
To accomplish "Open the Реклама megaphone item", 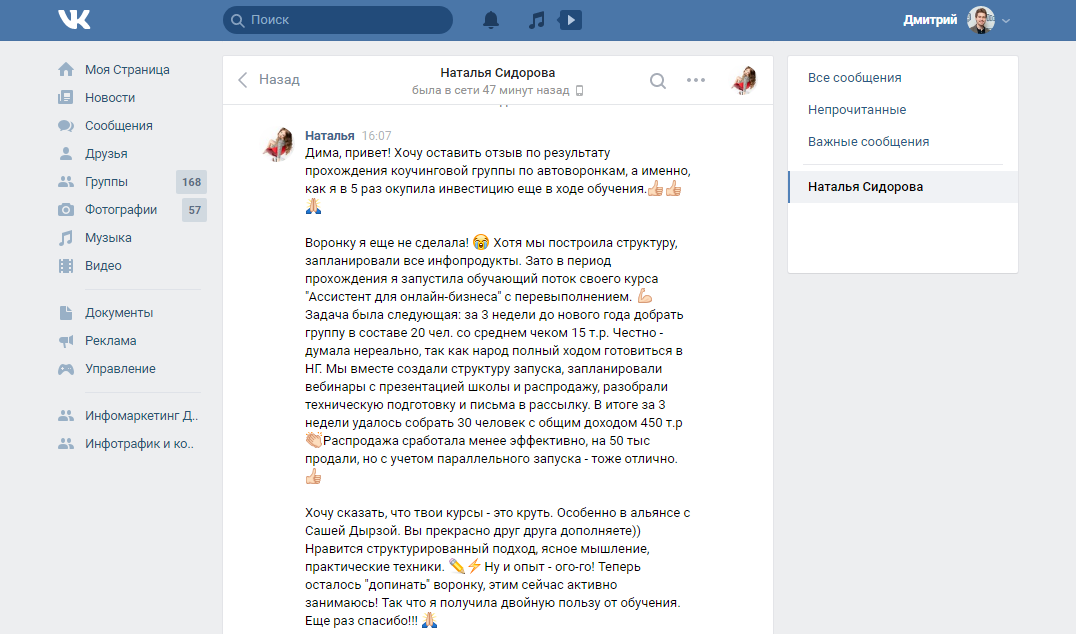I will 110,340.
